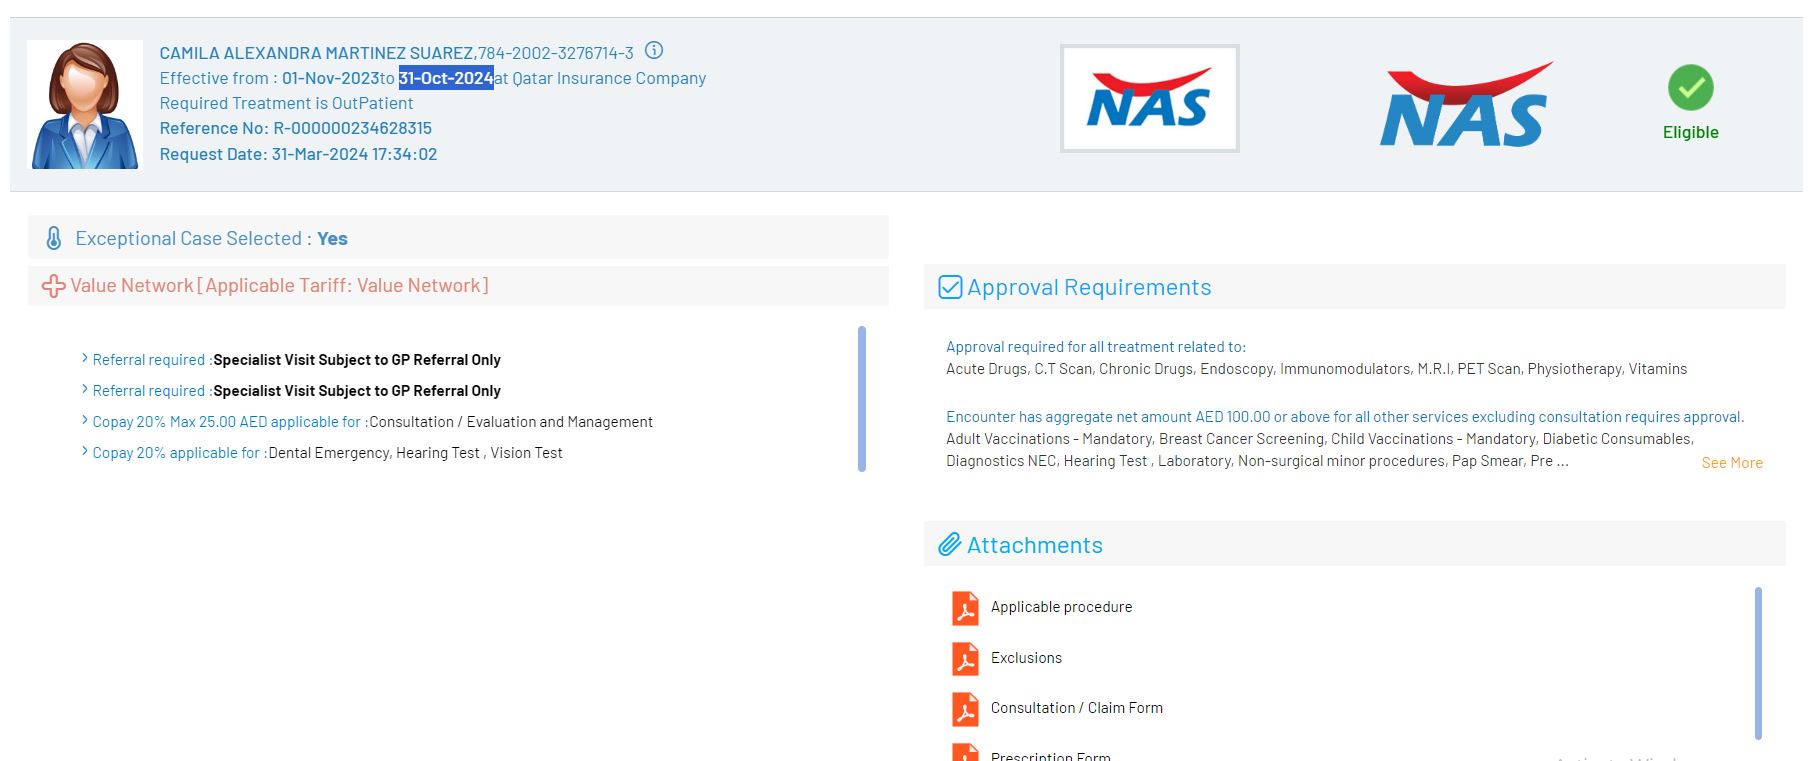1819x761 pixels.
Task: Expand the Copay 20% Max 25.00 AED item
Action: (x=85, y=421)
